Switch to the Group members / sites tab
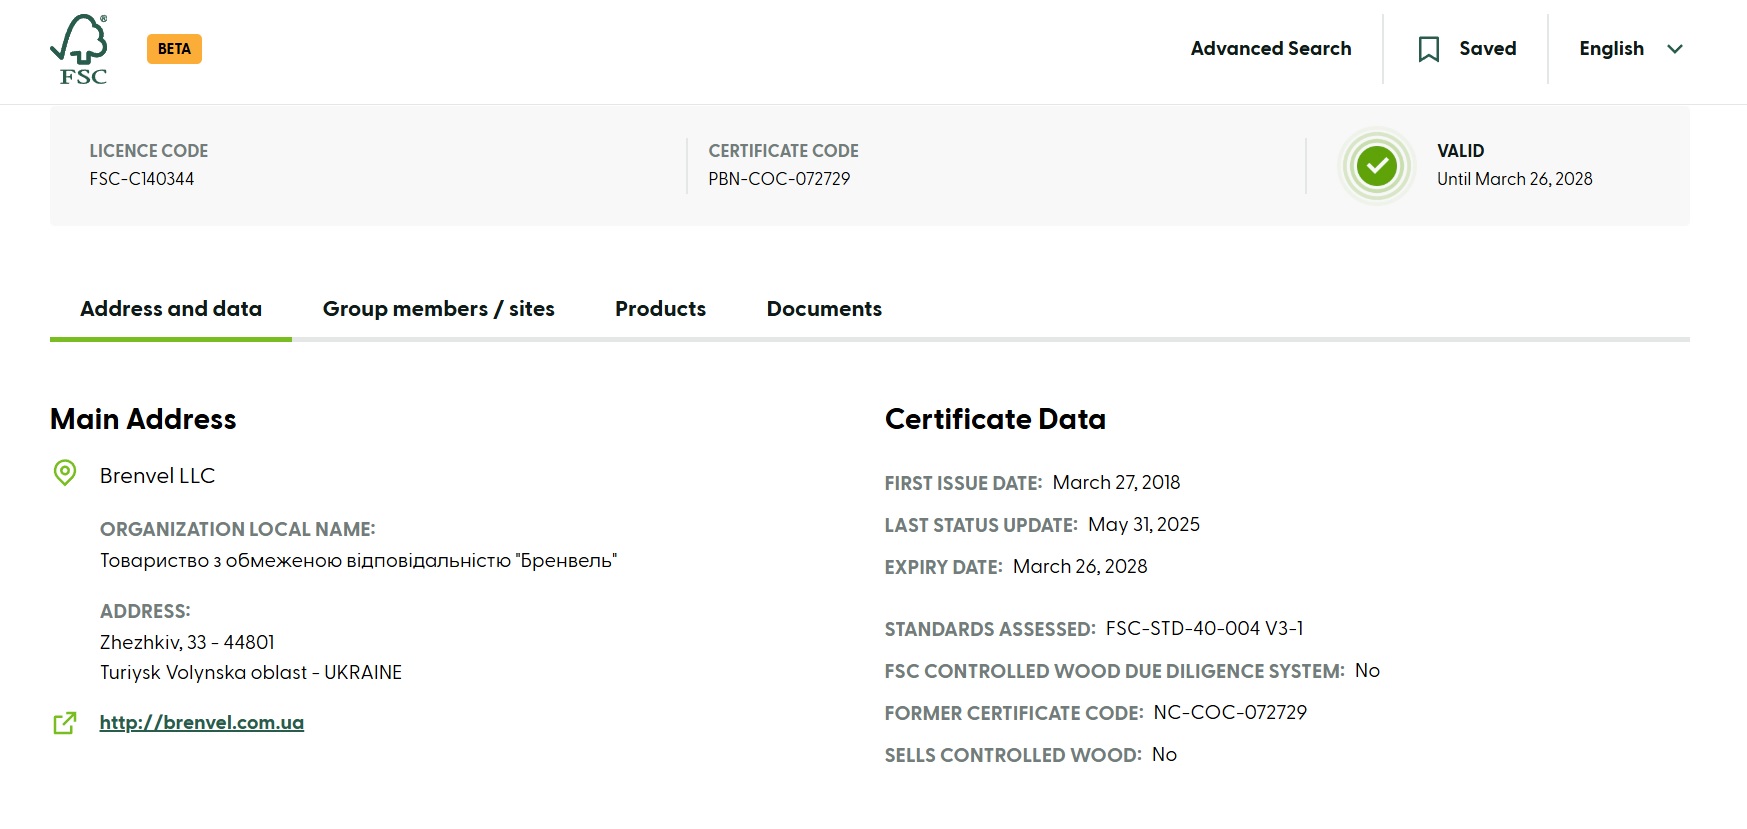The width and height of the screenshot is (1747, 829). tap(439, 309)
